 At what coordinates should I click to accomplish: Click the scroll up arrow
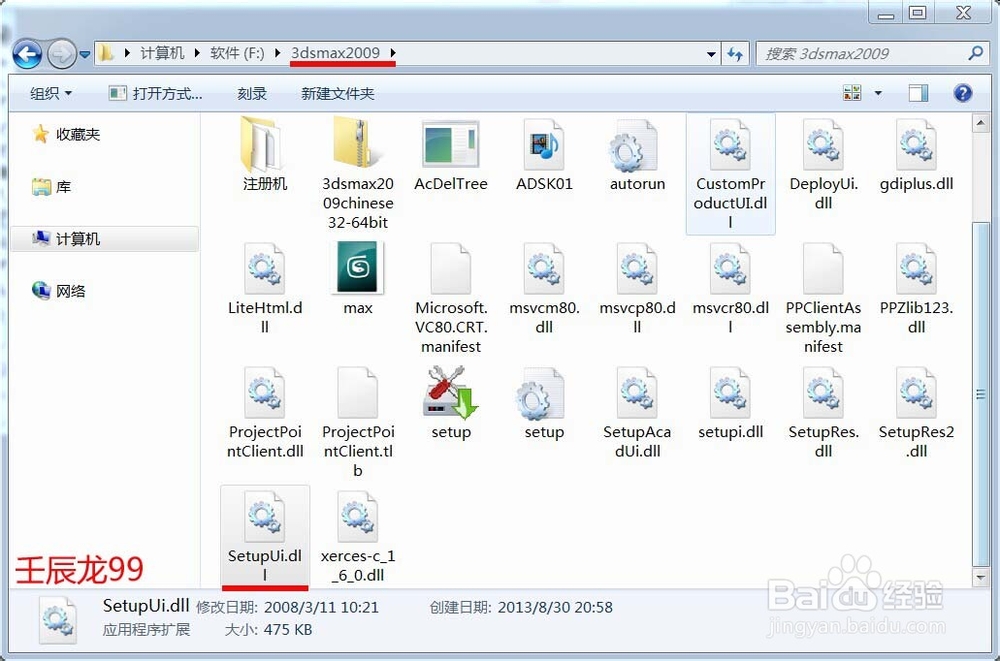click(x=981, y=122)
